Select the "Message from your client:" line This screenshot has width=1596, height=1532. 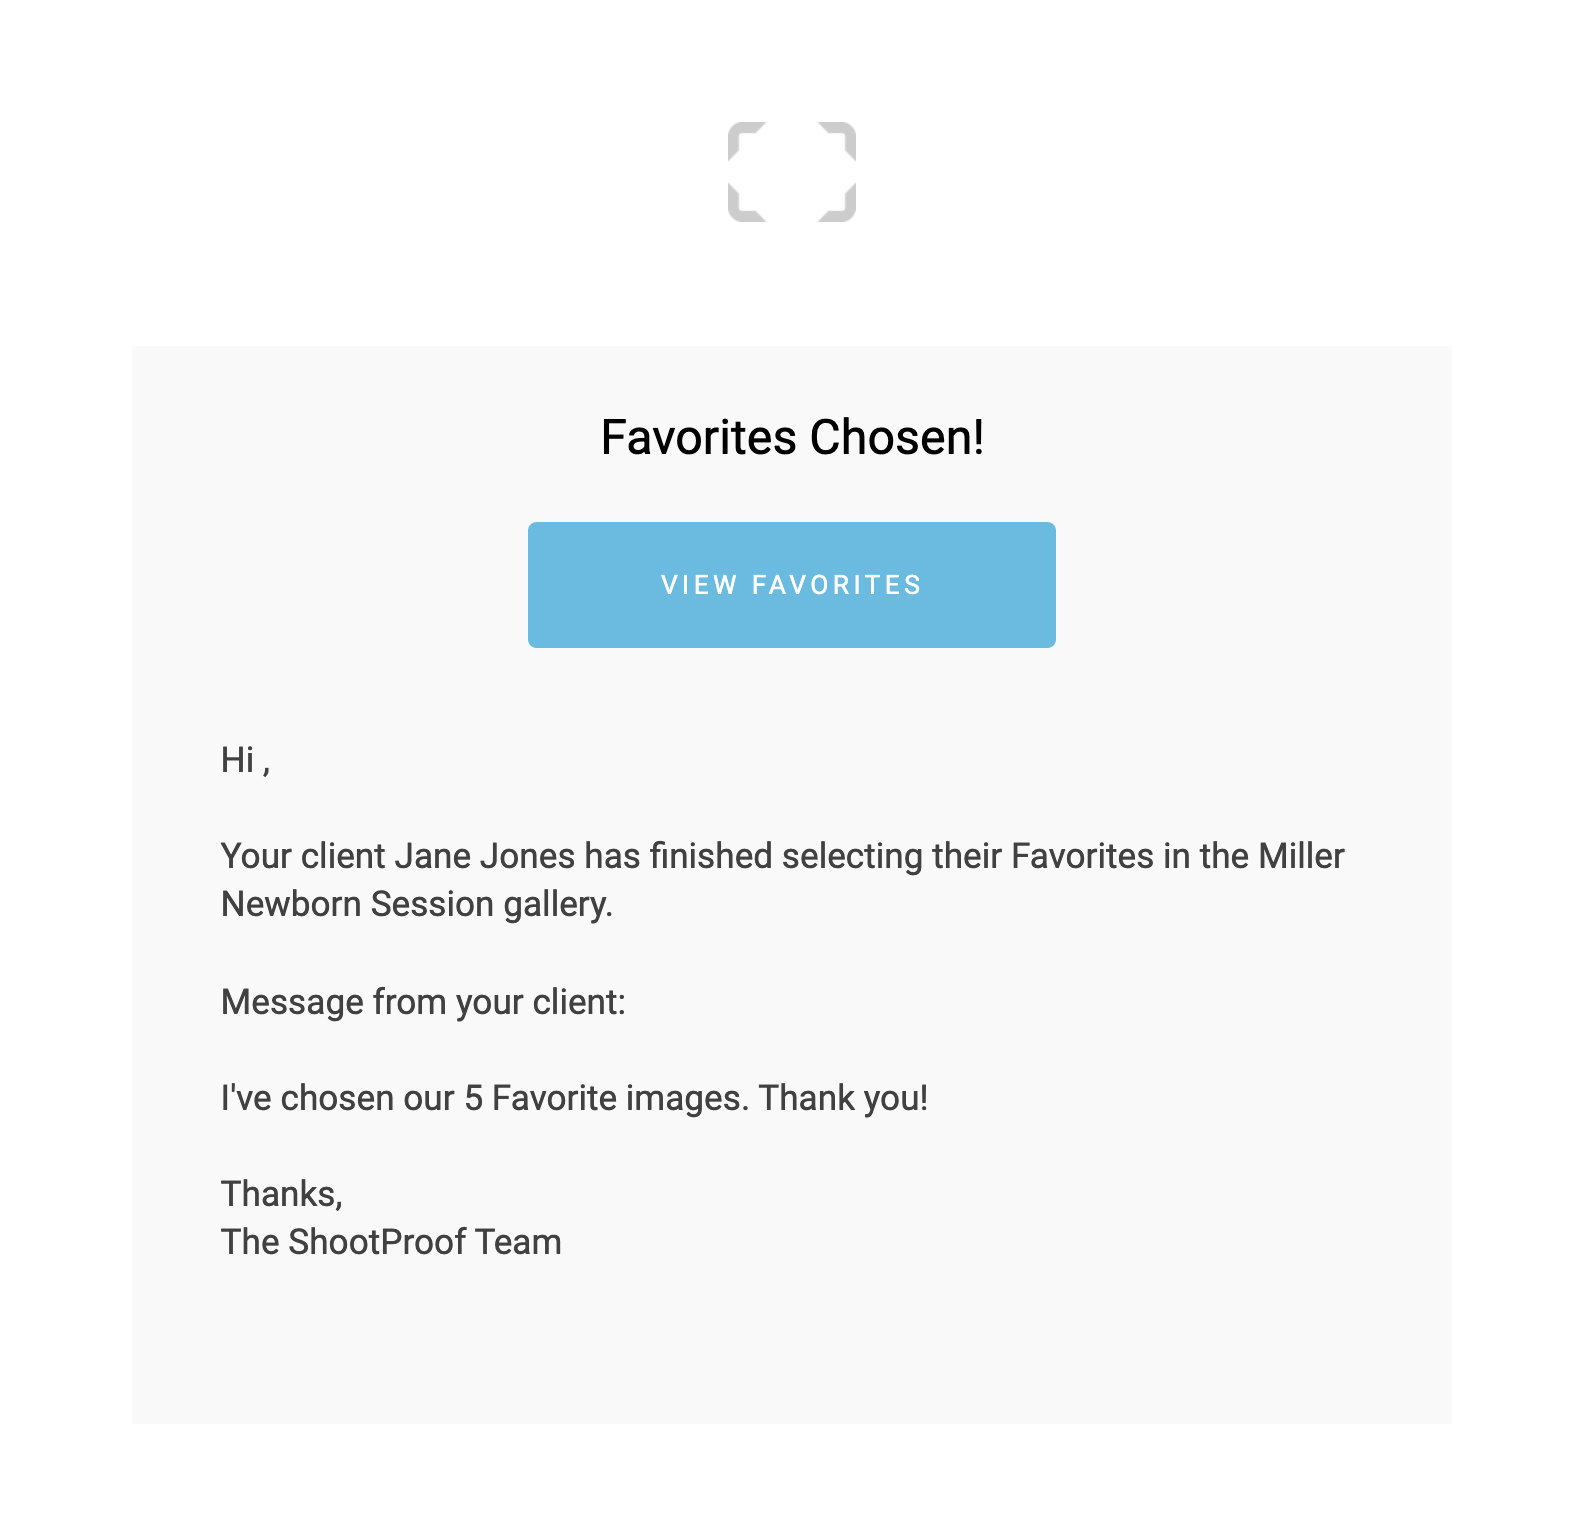(423, 1002)
